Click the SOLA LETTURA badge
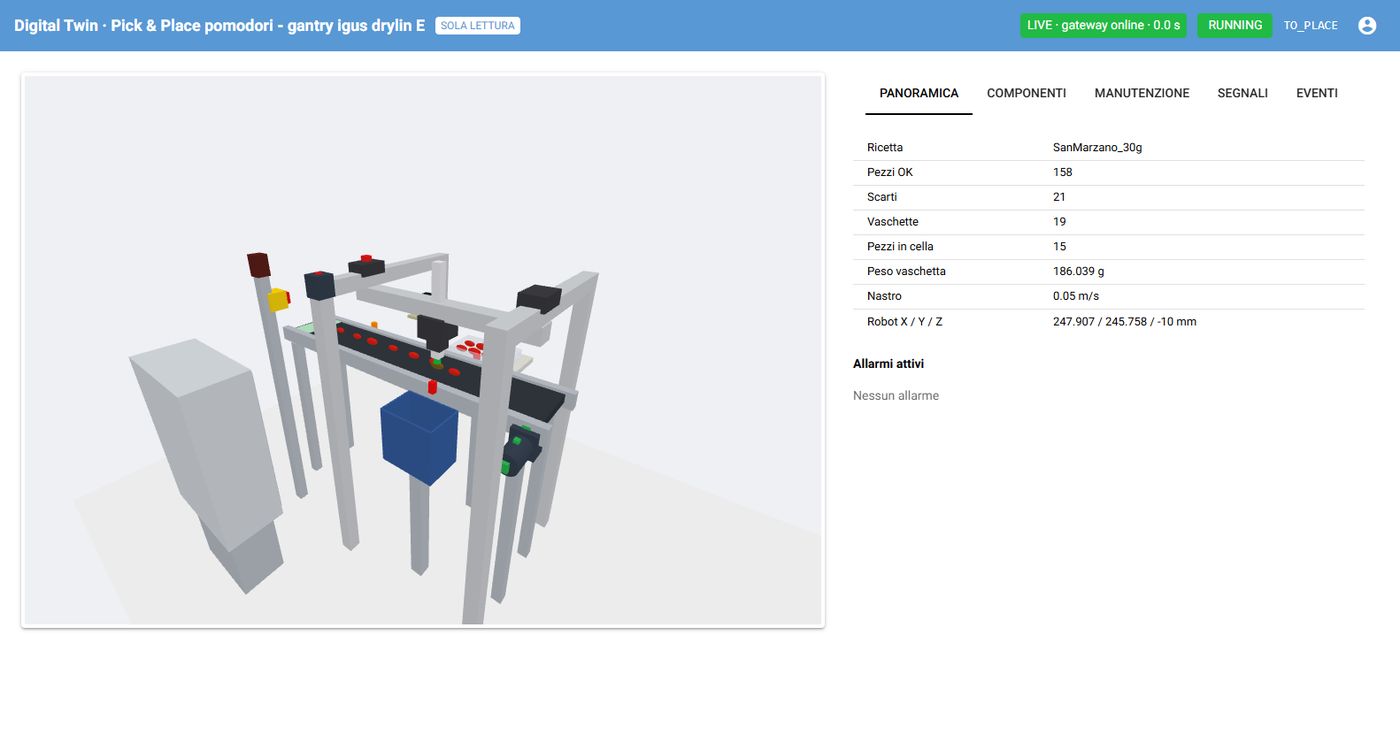This screenshot has width=1400, height=750. click(478, 26)
